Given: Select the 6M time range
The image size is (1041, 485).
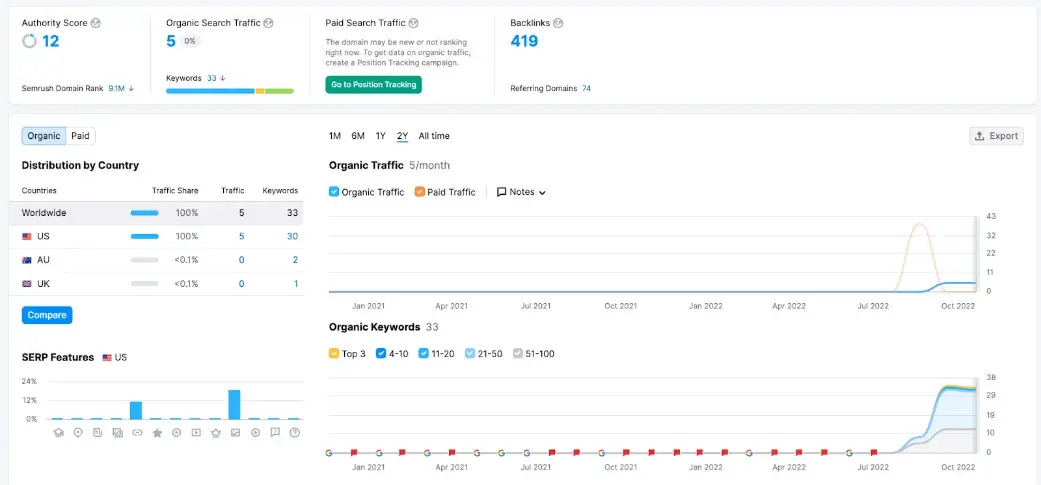Looking at the screenshot, I should coord(358,136).
